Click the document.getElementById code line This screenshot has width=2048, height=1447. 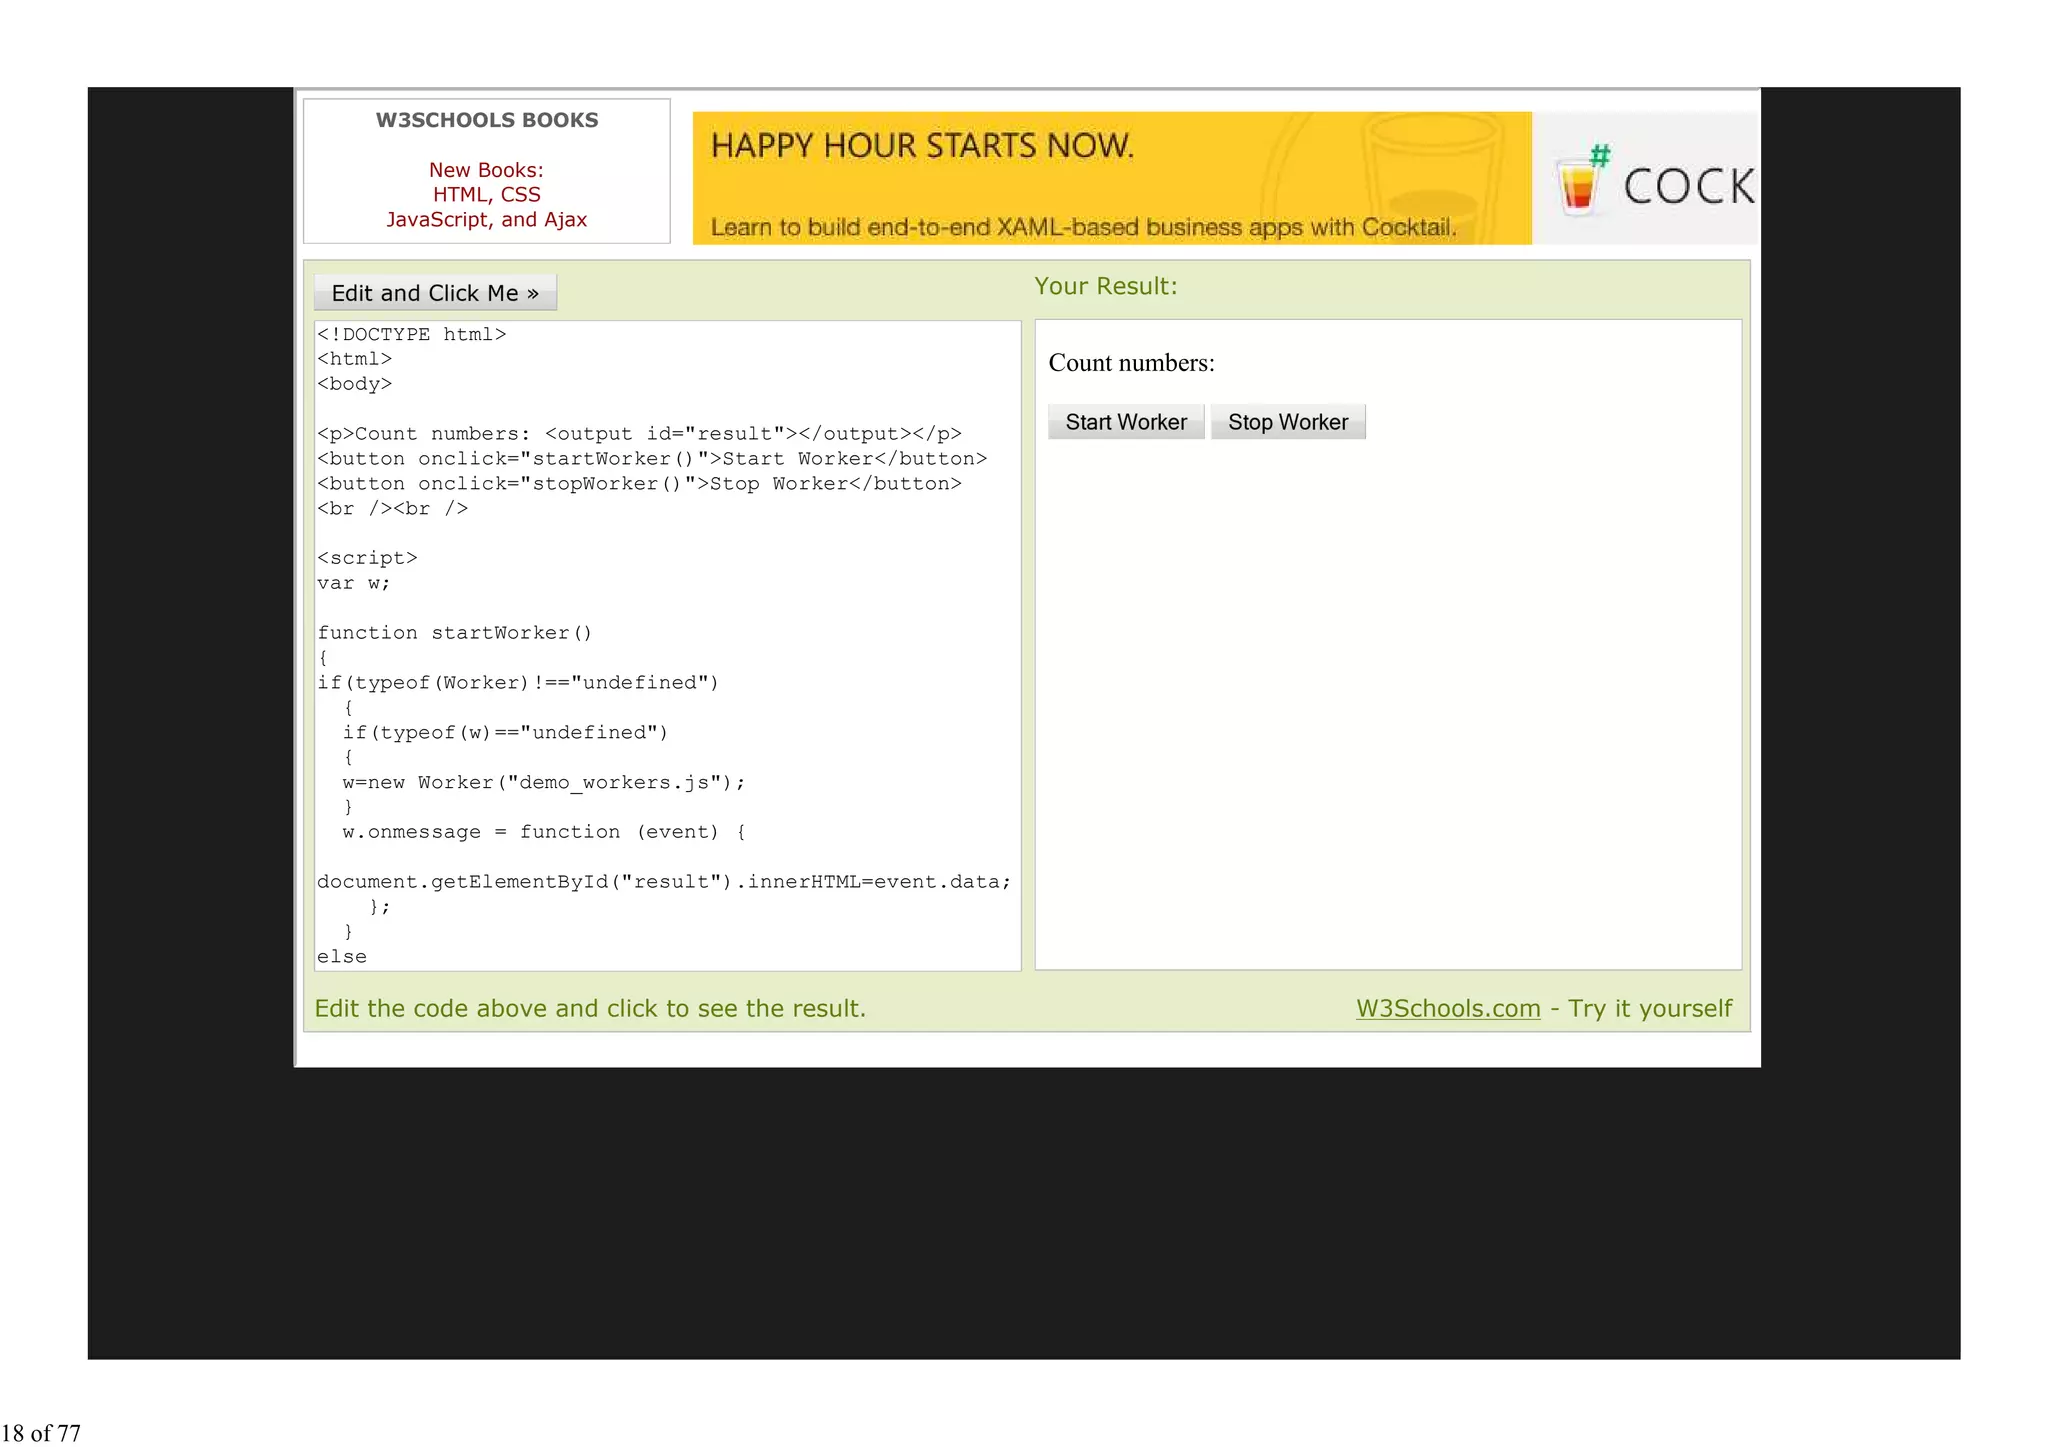(663, 882)
